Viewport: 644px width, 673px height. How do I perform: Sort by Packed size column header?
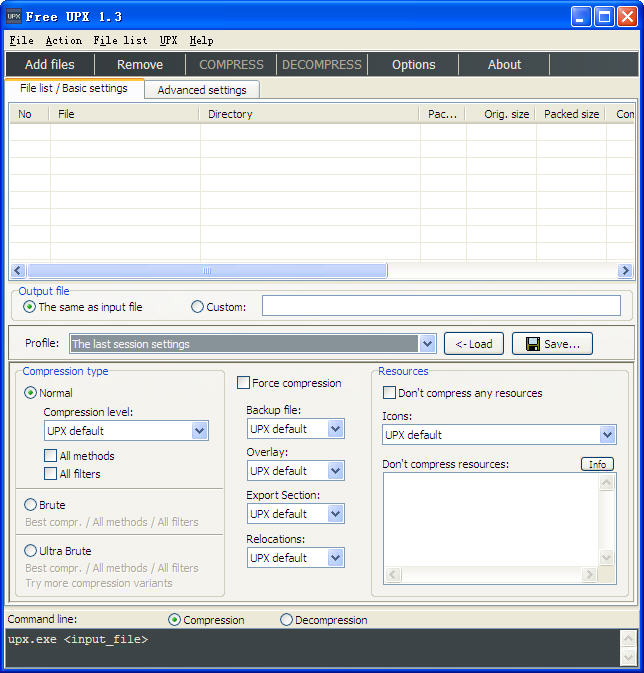click(x=571, y=114)
